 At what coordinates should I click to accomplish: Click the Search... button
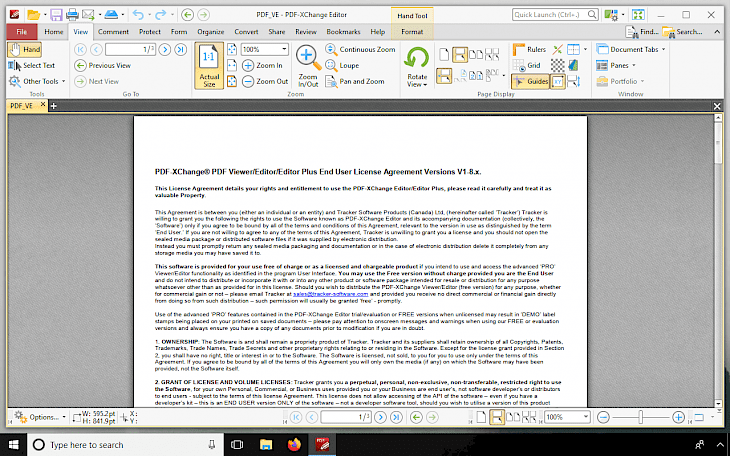[x=683, y=32]
